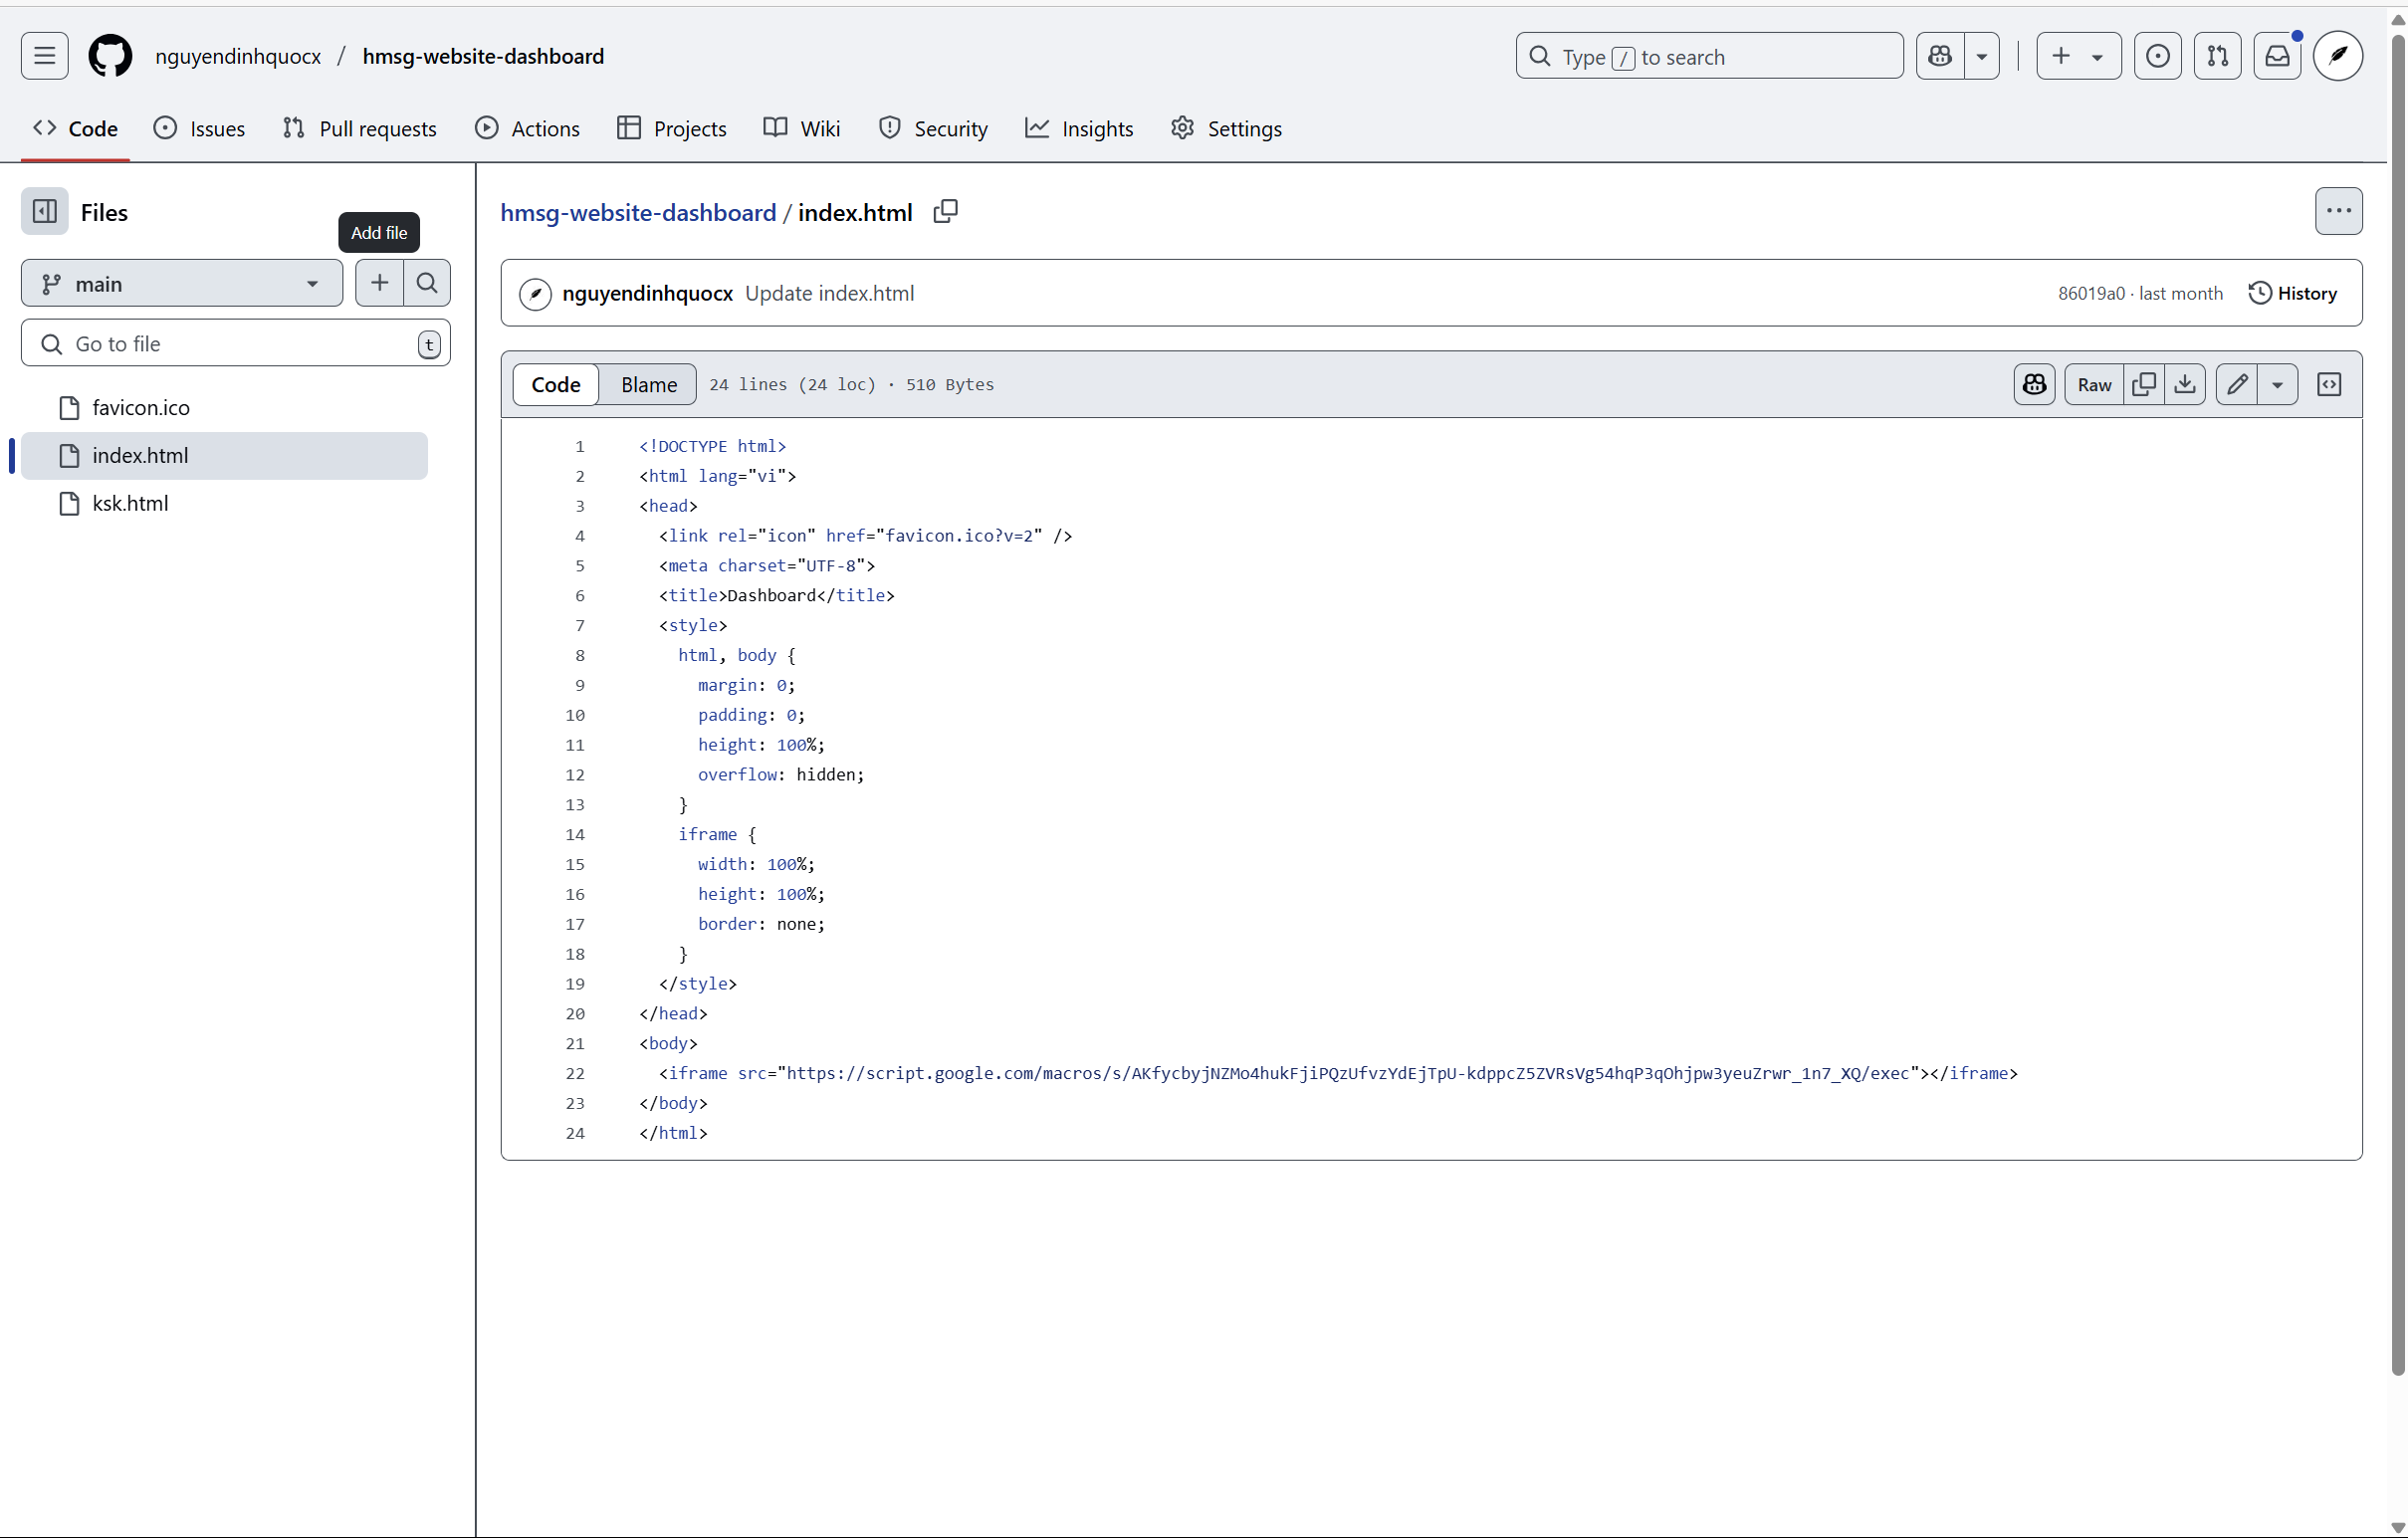
Task: Open the Pull requests tab
Action: (x=360, y=129)
